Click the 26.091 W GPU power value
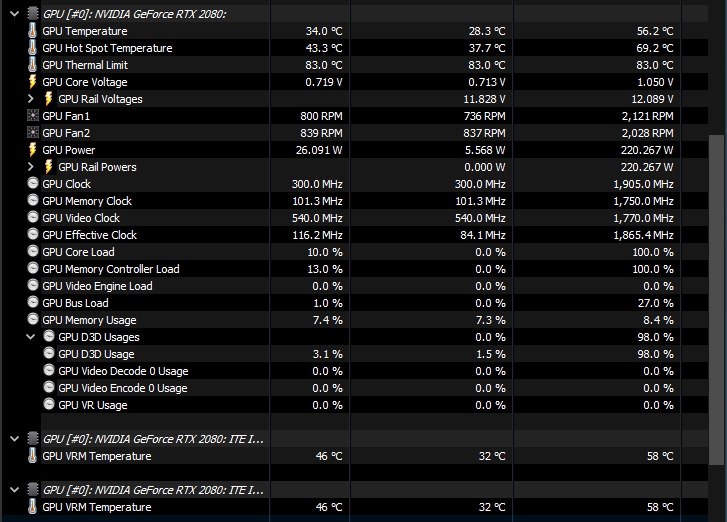This screenshot has height=522, width=727. click(319, 150)
